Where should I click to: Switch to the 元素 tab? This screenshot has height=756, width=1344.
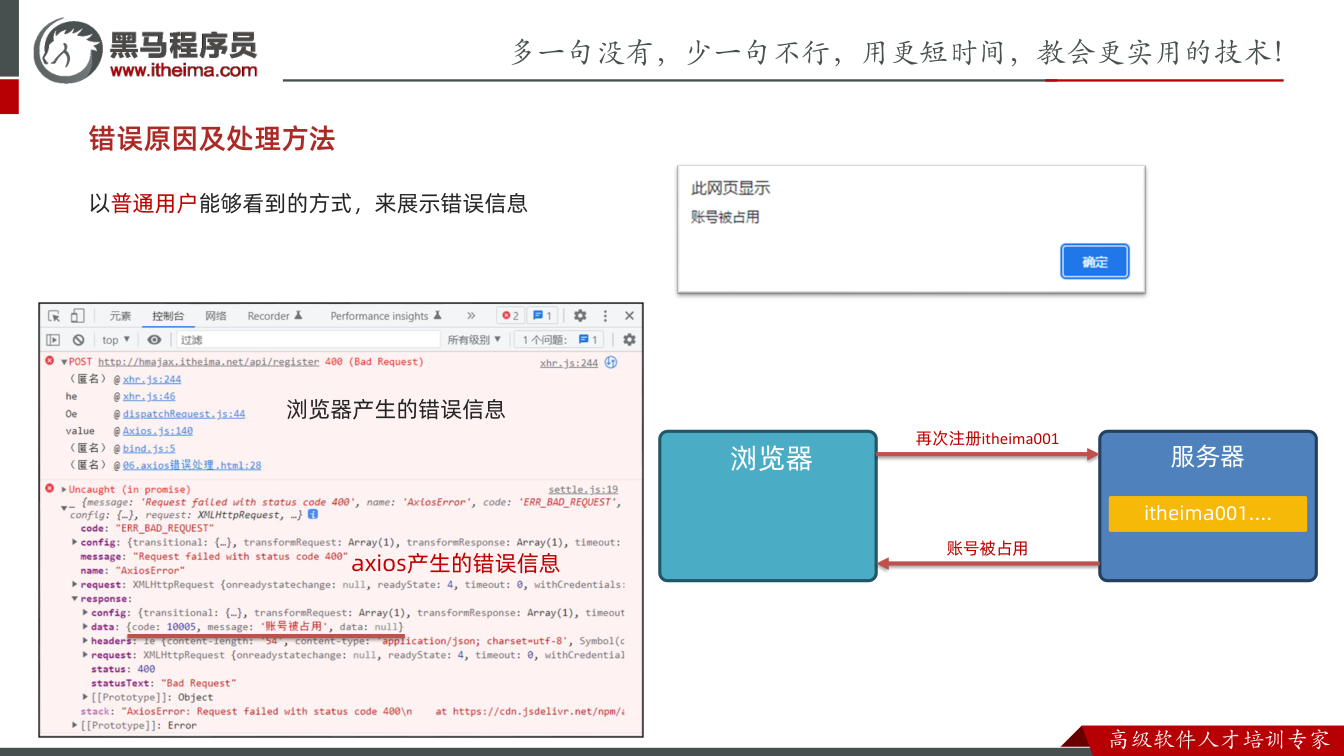[x=120, y=316]
